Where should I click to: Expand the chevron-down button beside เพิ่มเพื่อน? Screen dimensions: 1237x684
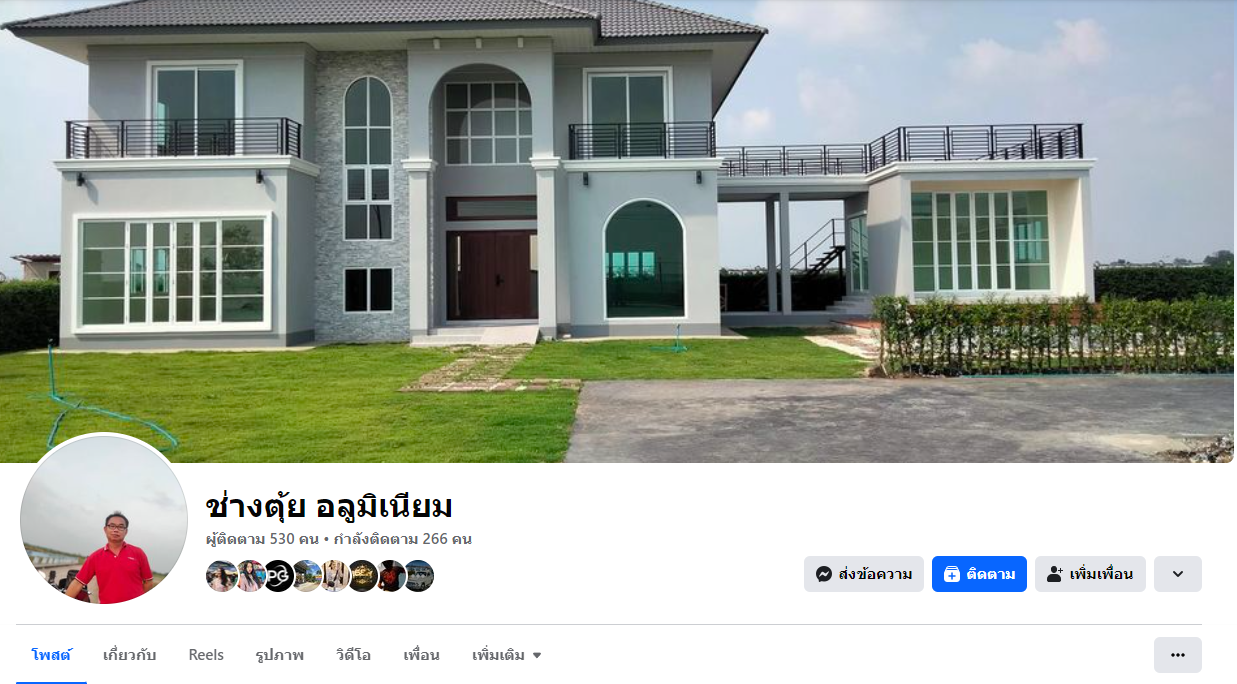tap(1177, 574)
